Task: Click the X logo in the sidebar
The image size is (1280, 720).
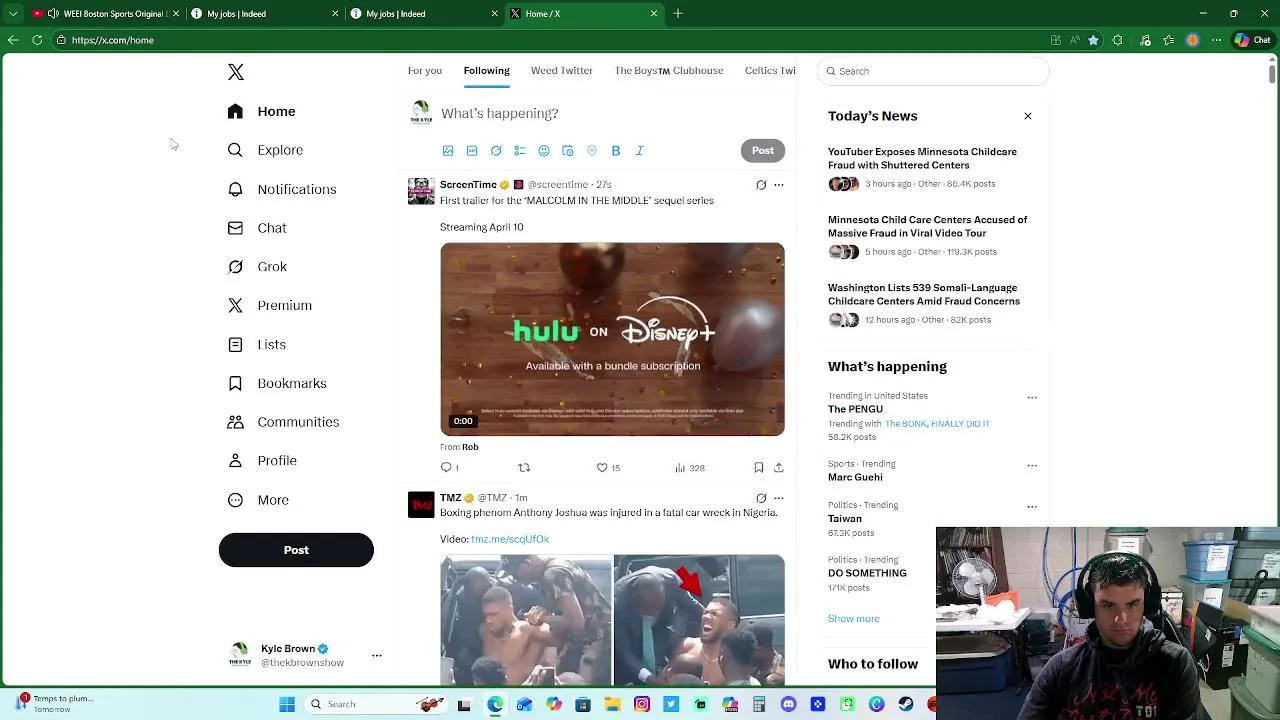Action: 236,72
